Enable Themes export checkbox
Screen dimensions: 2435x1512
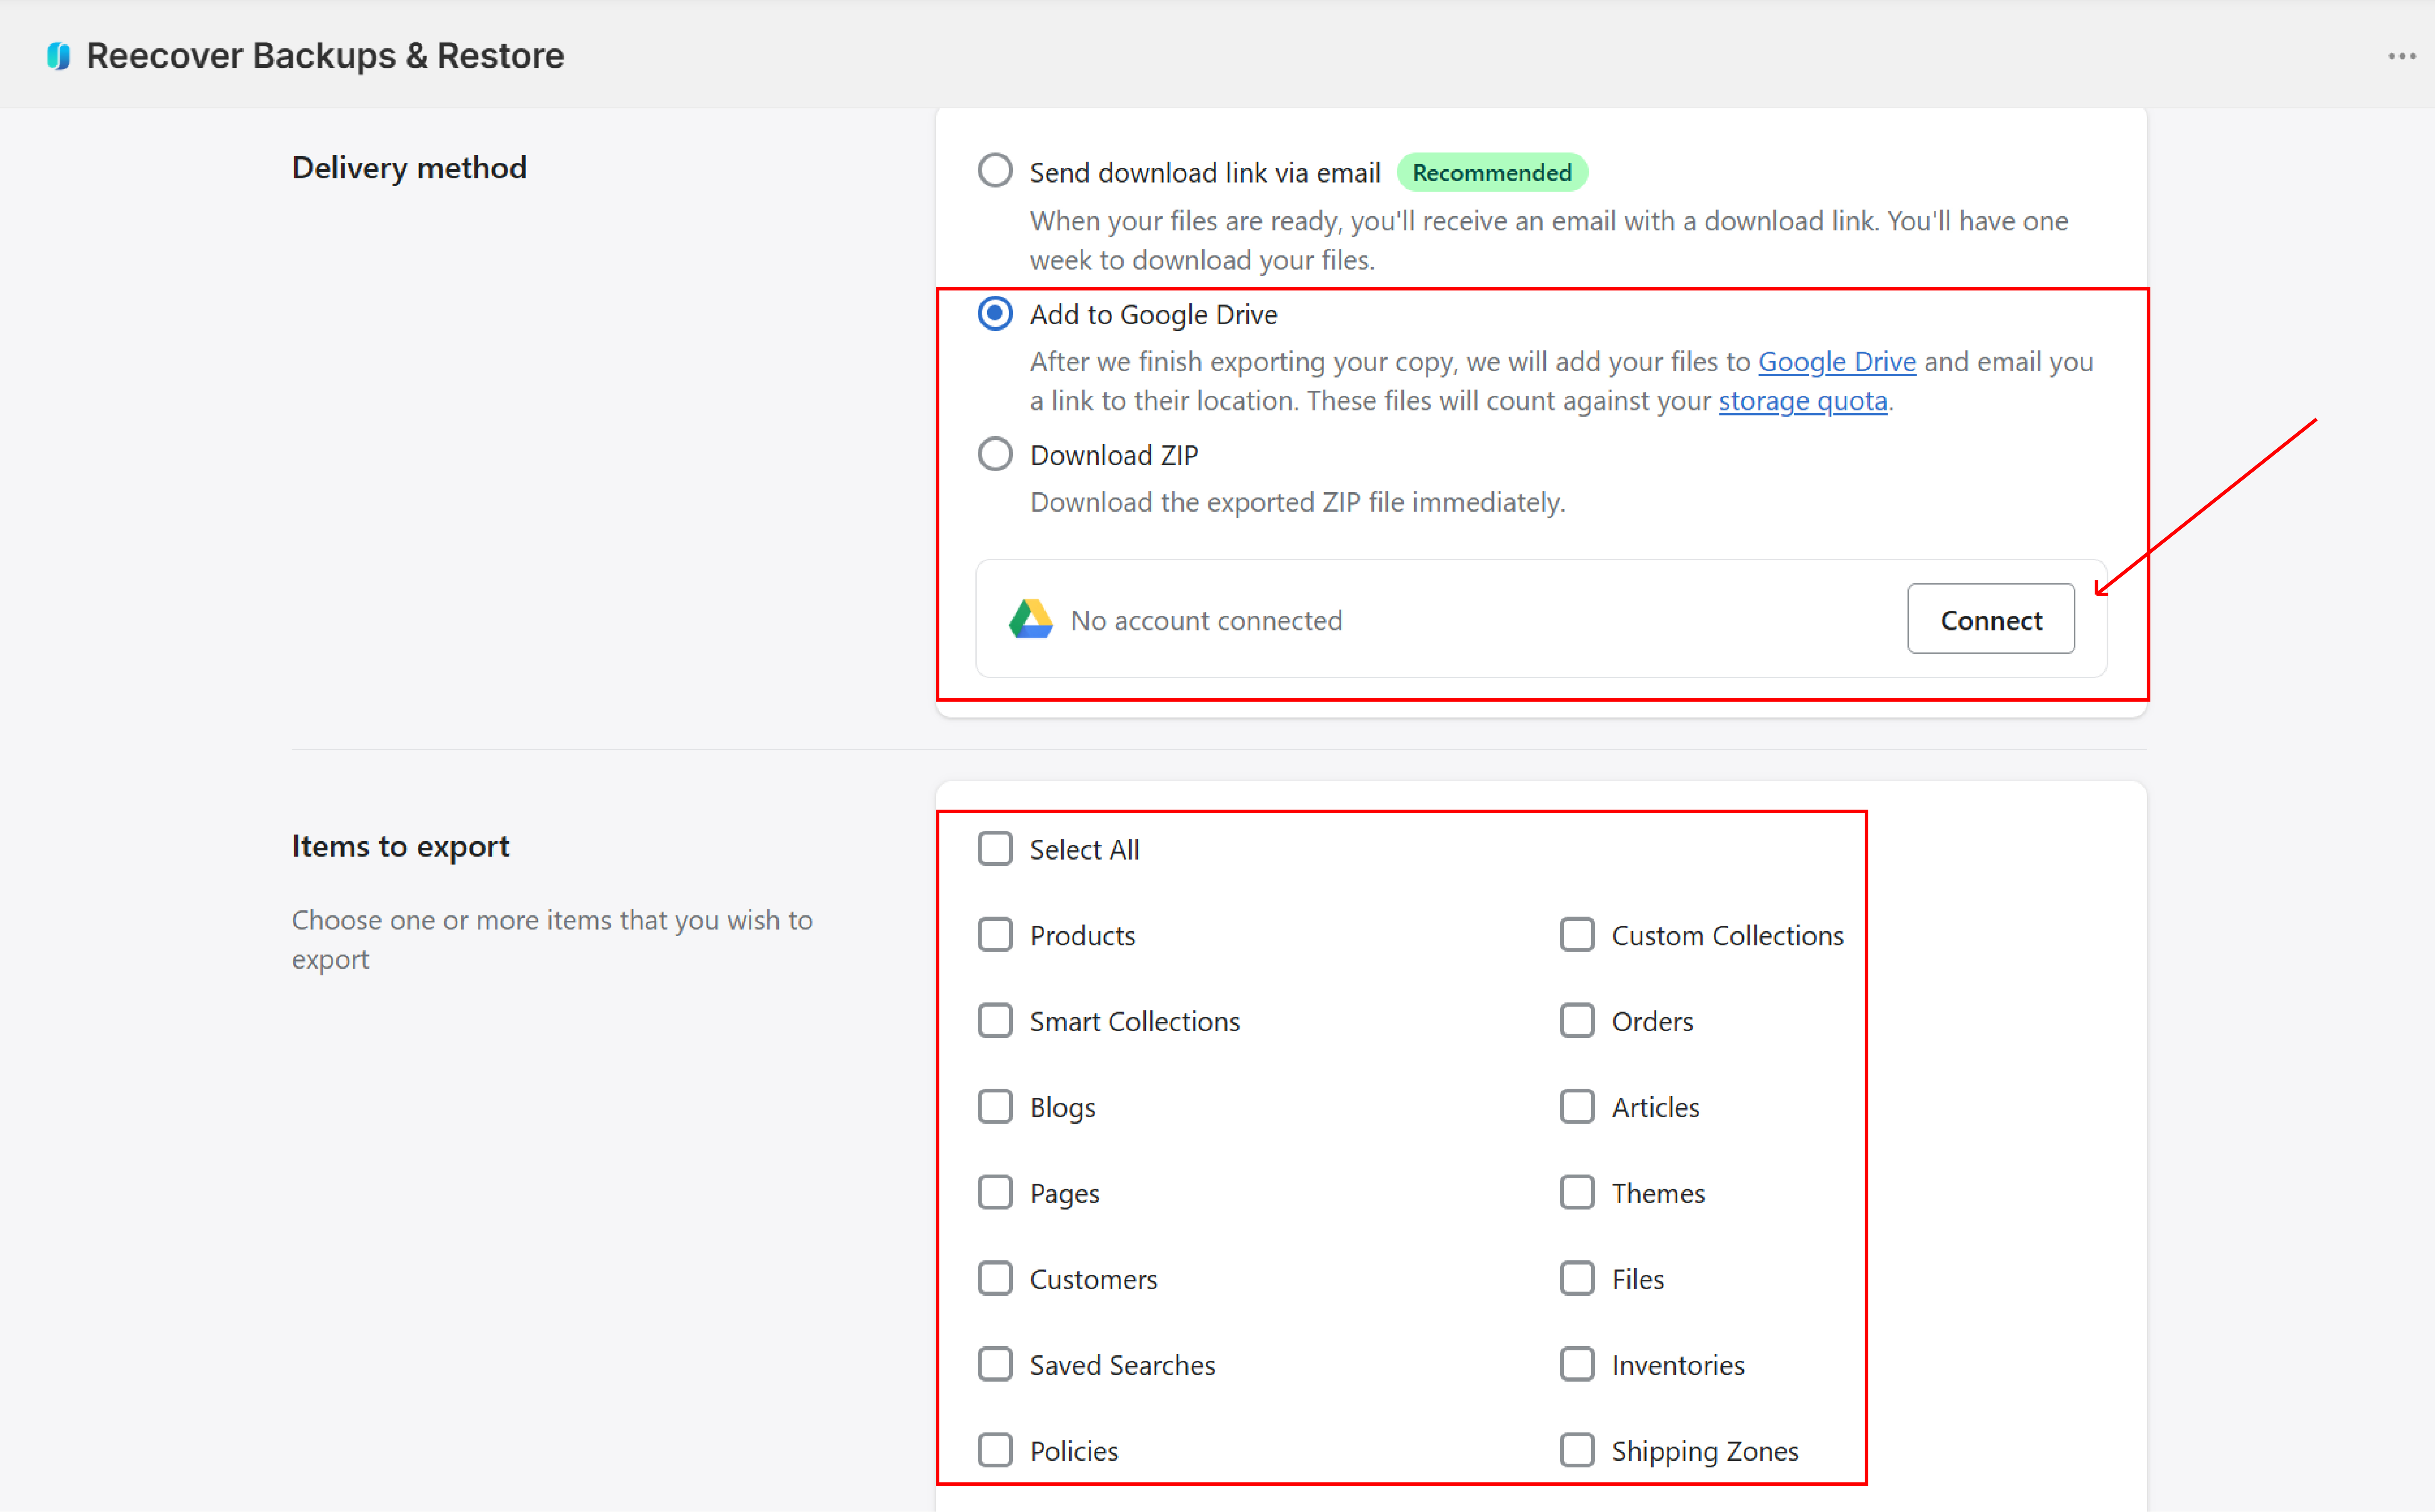[1577, 1193]
